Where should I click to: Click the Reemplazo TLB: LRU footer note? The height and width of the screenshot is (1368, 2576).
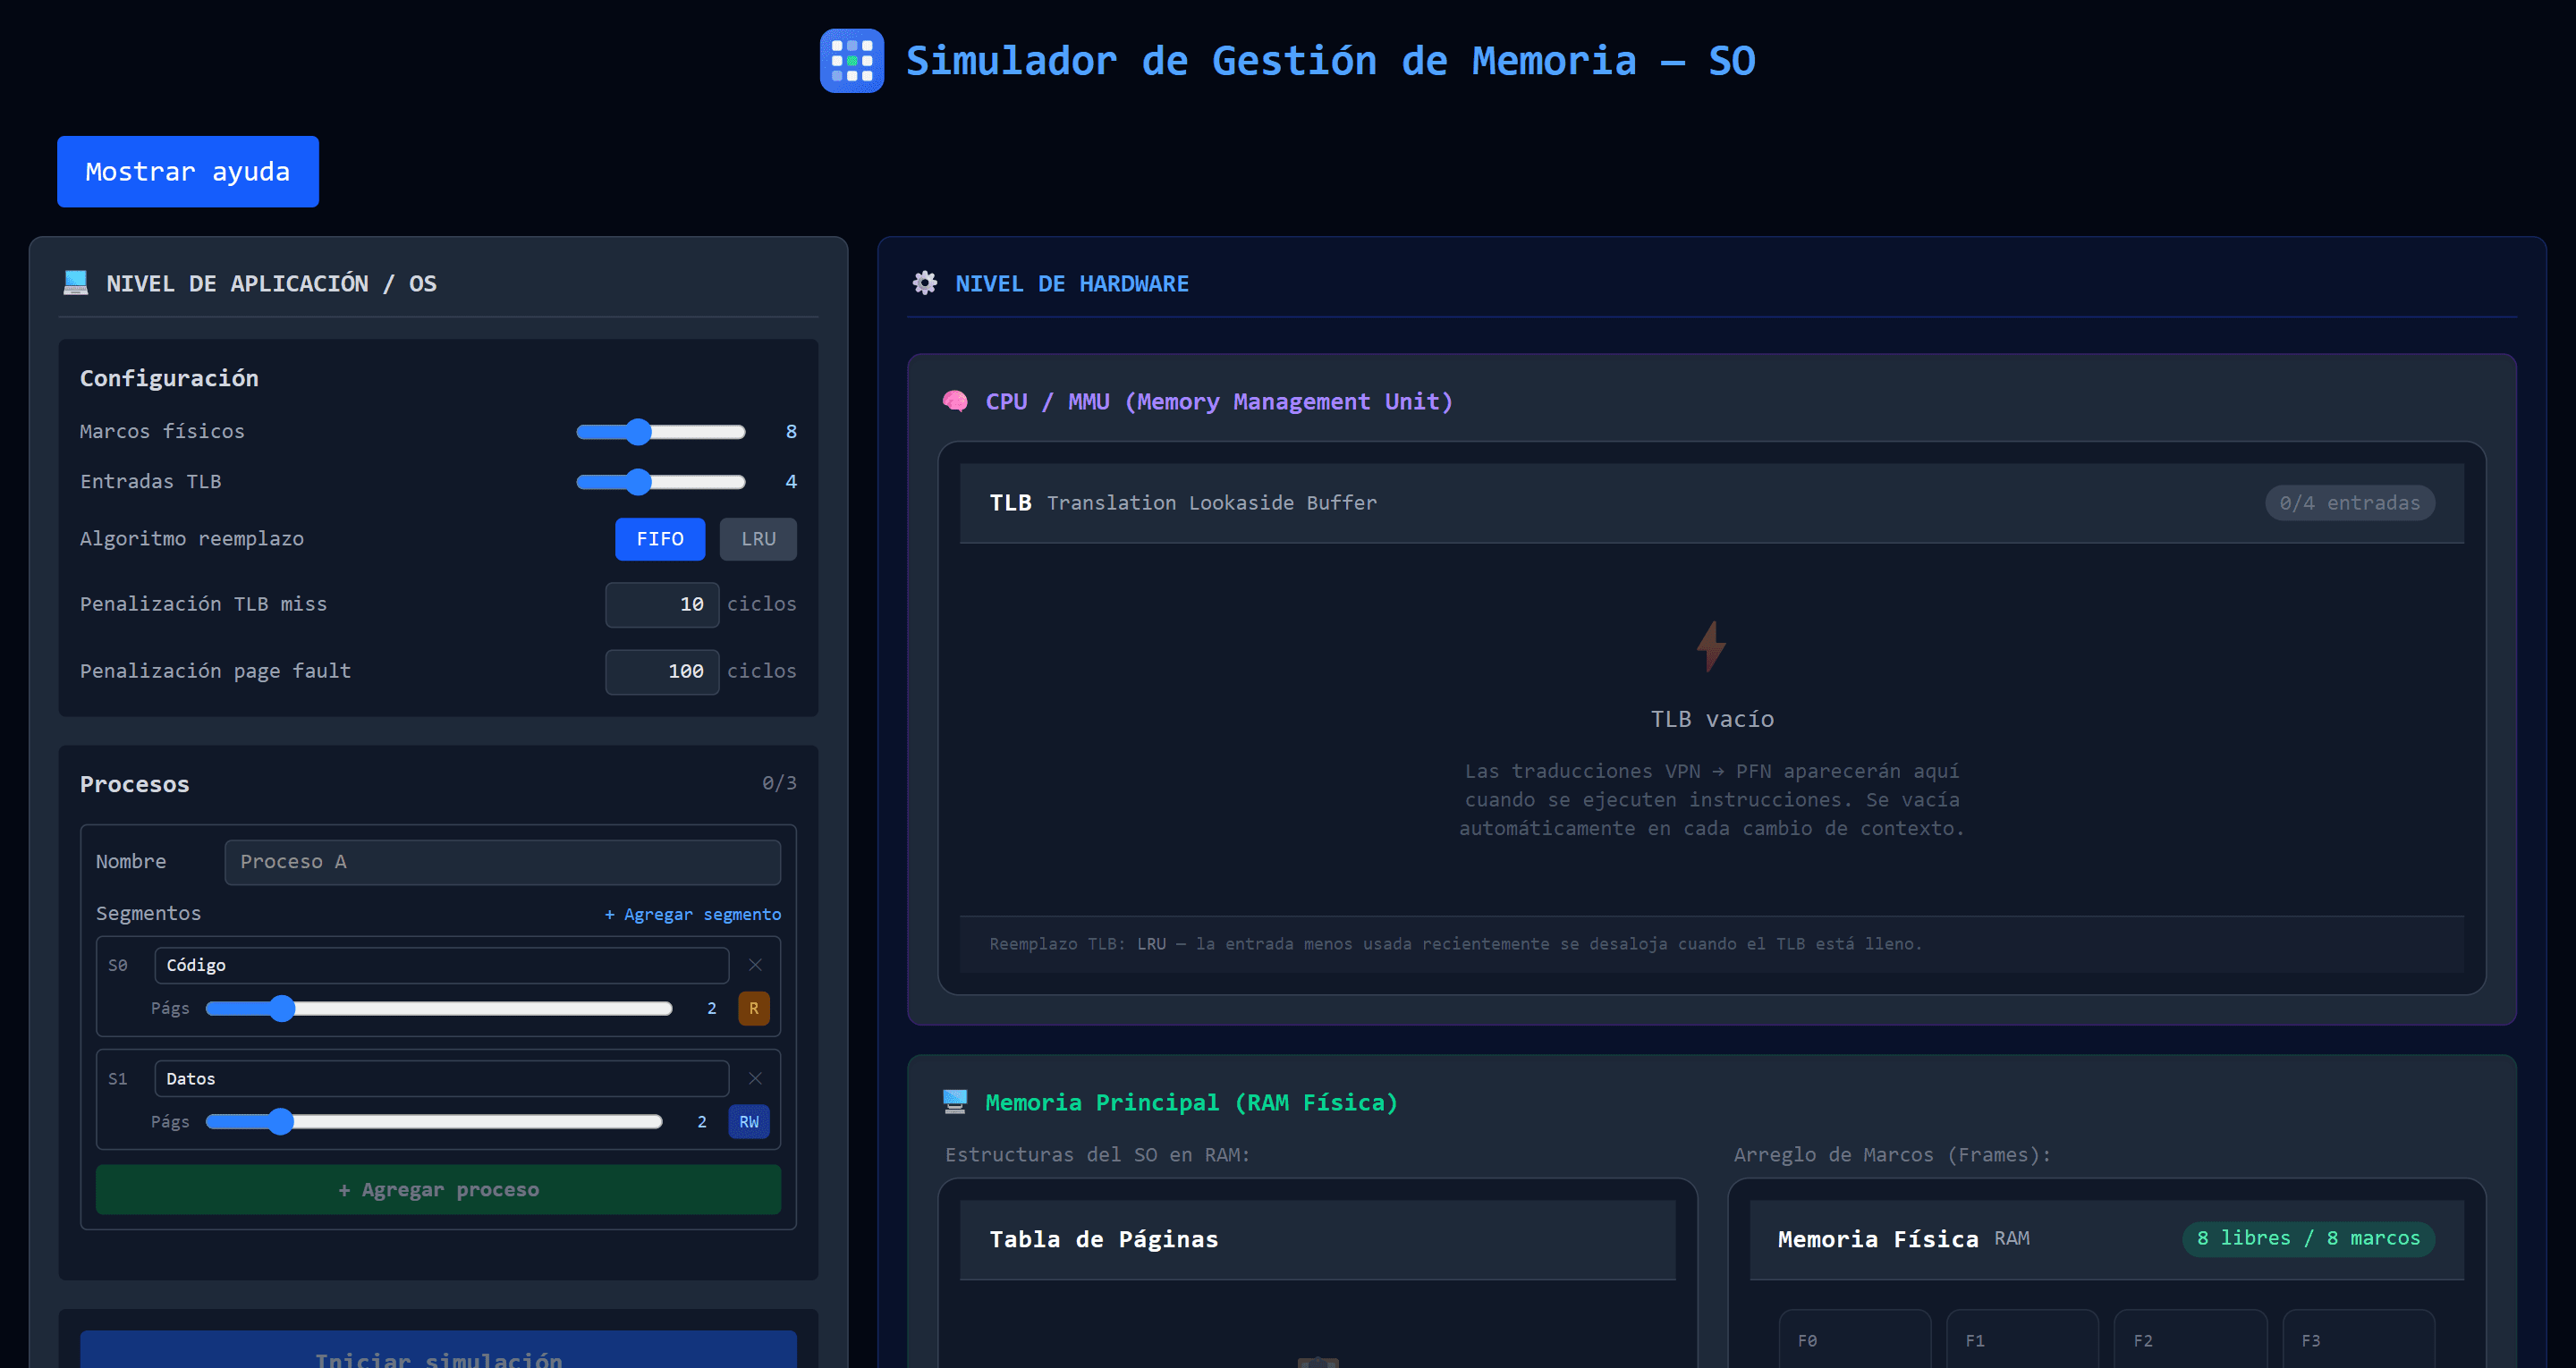coord(1455,944)
